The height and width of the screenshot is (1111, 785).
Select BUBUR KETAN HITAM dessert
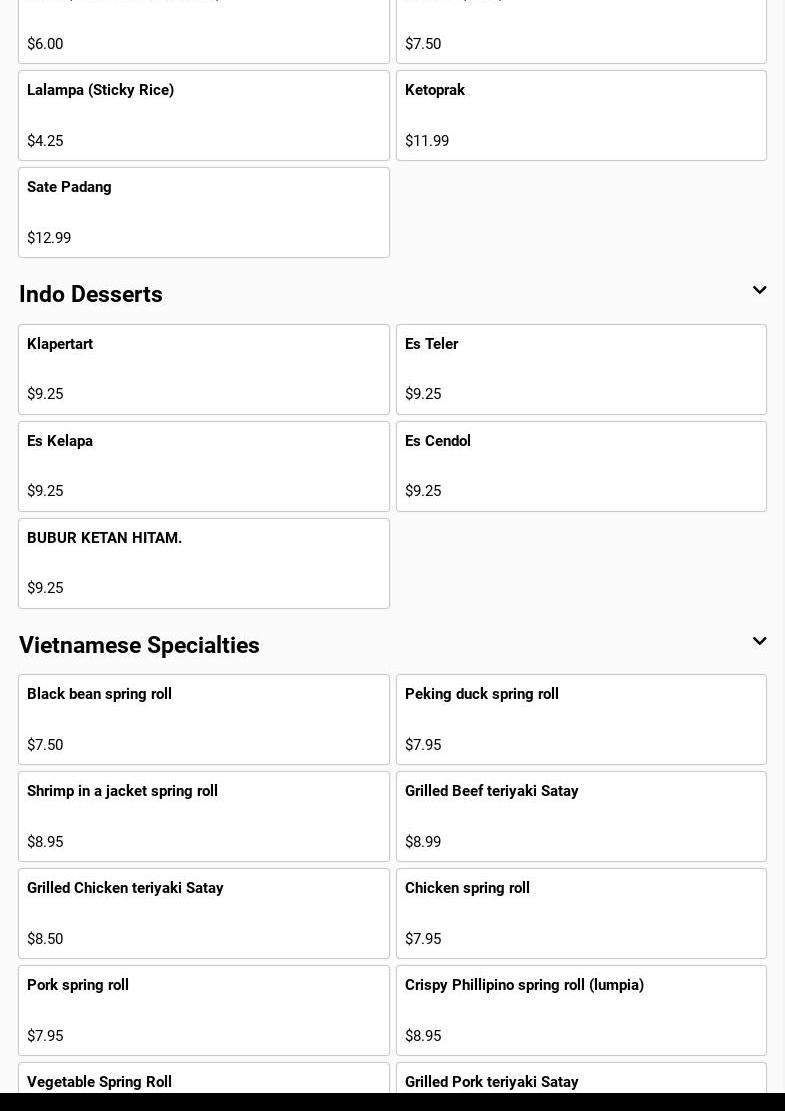[203, 563]
